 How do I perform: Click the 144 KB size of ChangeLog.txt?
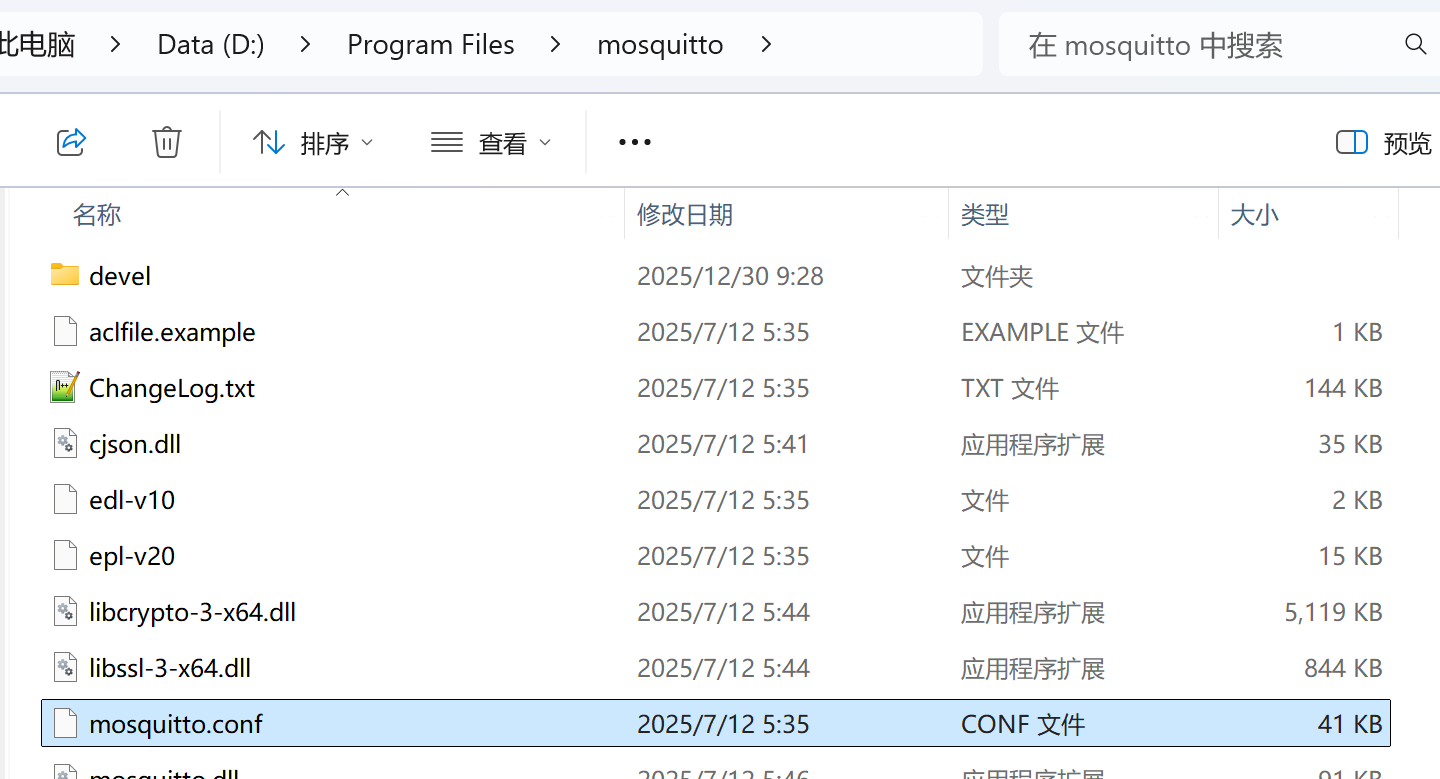1343,388
